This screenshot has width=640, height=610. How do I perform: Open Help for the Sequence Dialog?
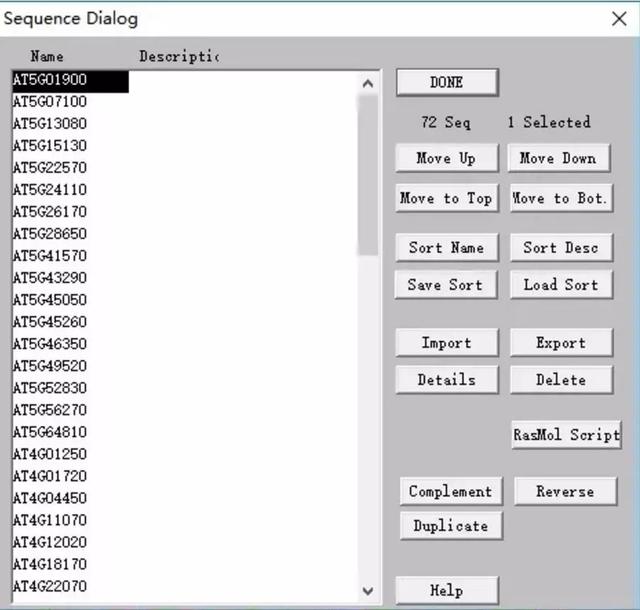tap(447, 590)
